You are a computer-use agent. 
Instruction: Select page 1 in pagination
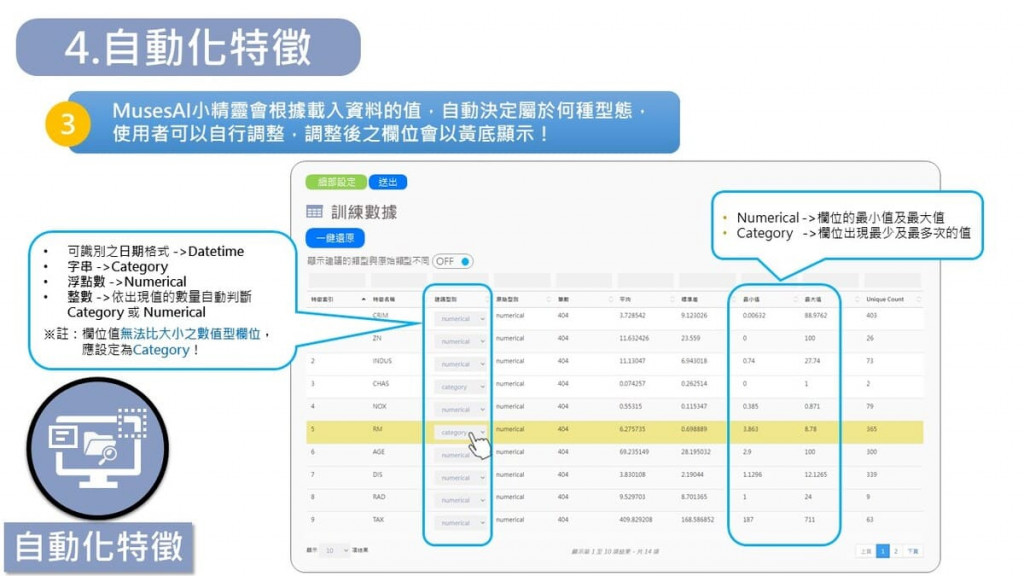882,551
